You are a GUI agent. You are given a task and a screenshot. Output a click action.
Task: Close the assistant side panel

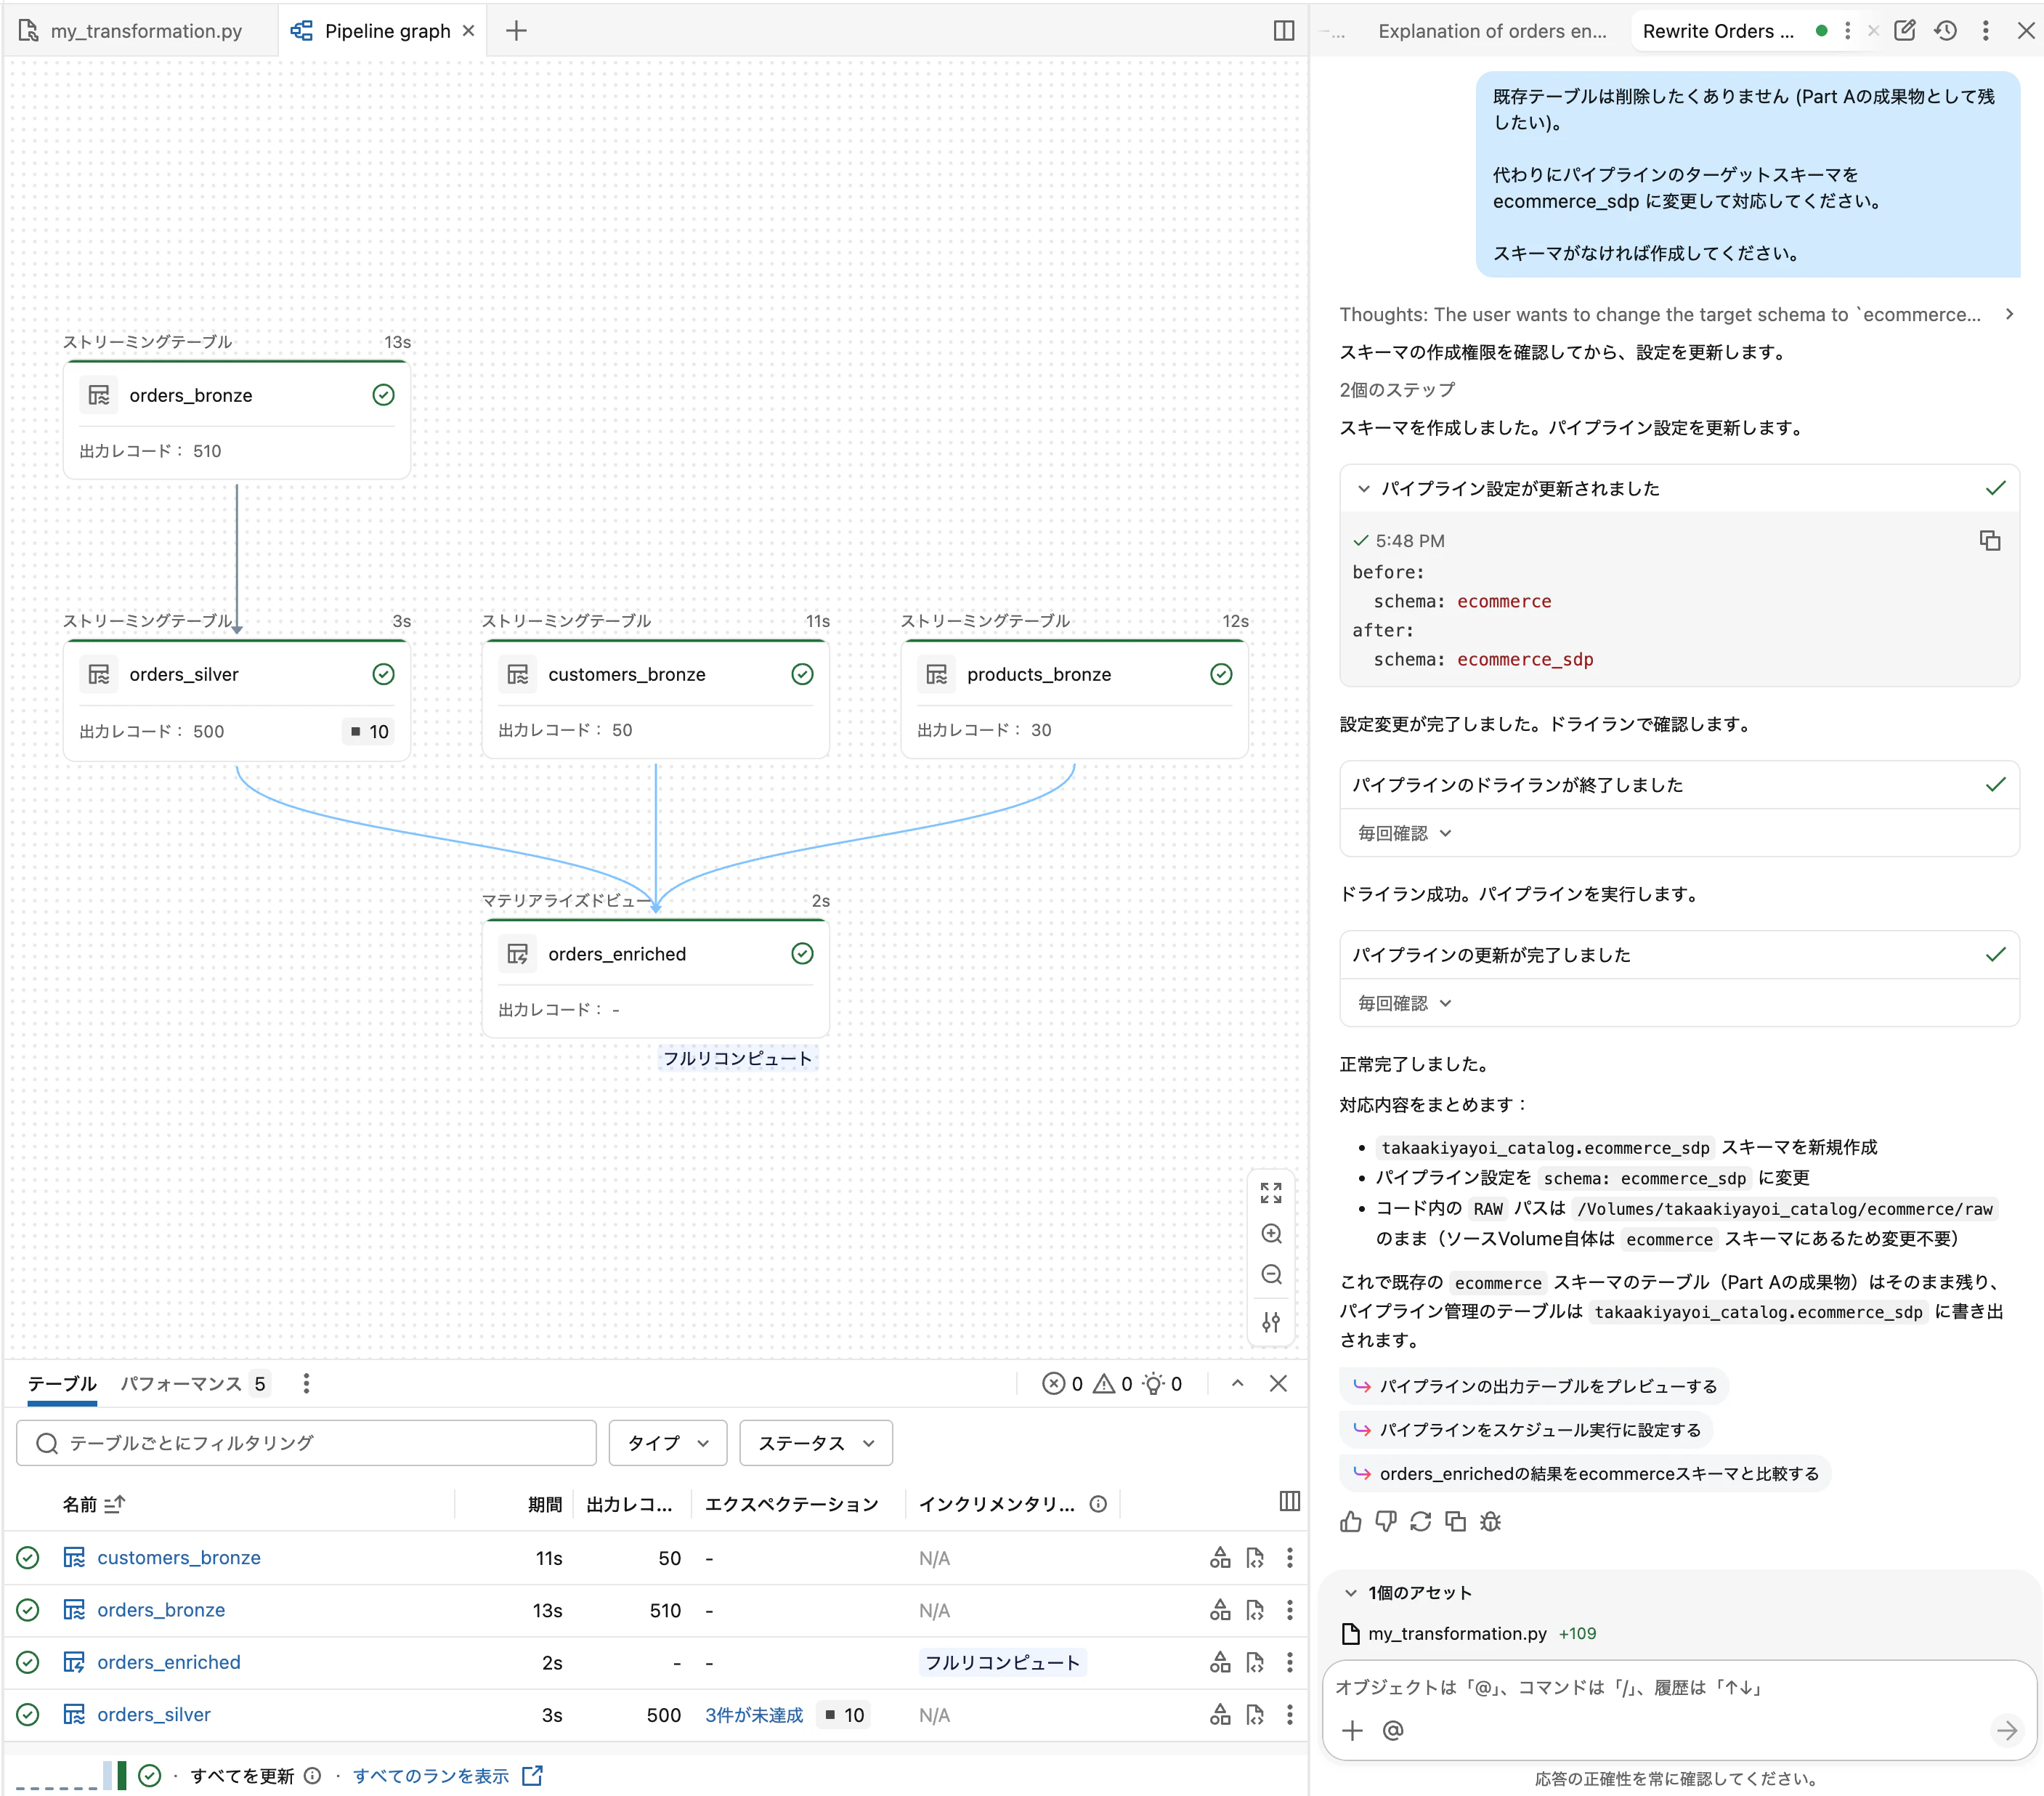pos(2026,31)
